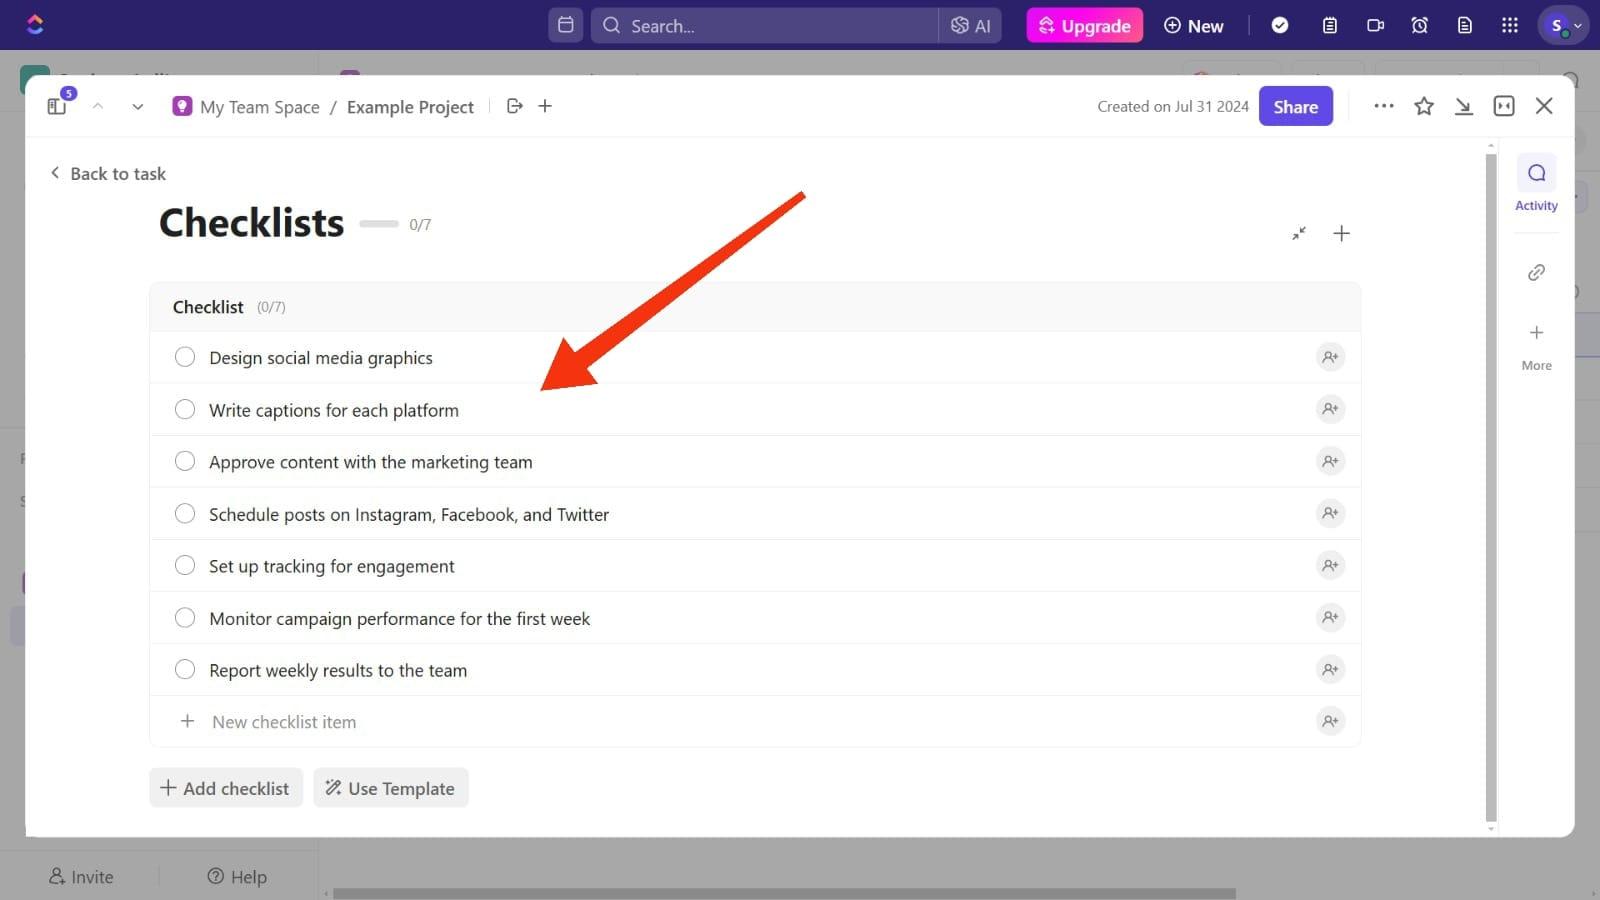Click the move task icon beside the breadcrumb
The width and height of the screenshot is (1600, 900).
pos(515,106)
